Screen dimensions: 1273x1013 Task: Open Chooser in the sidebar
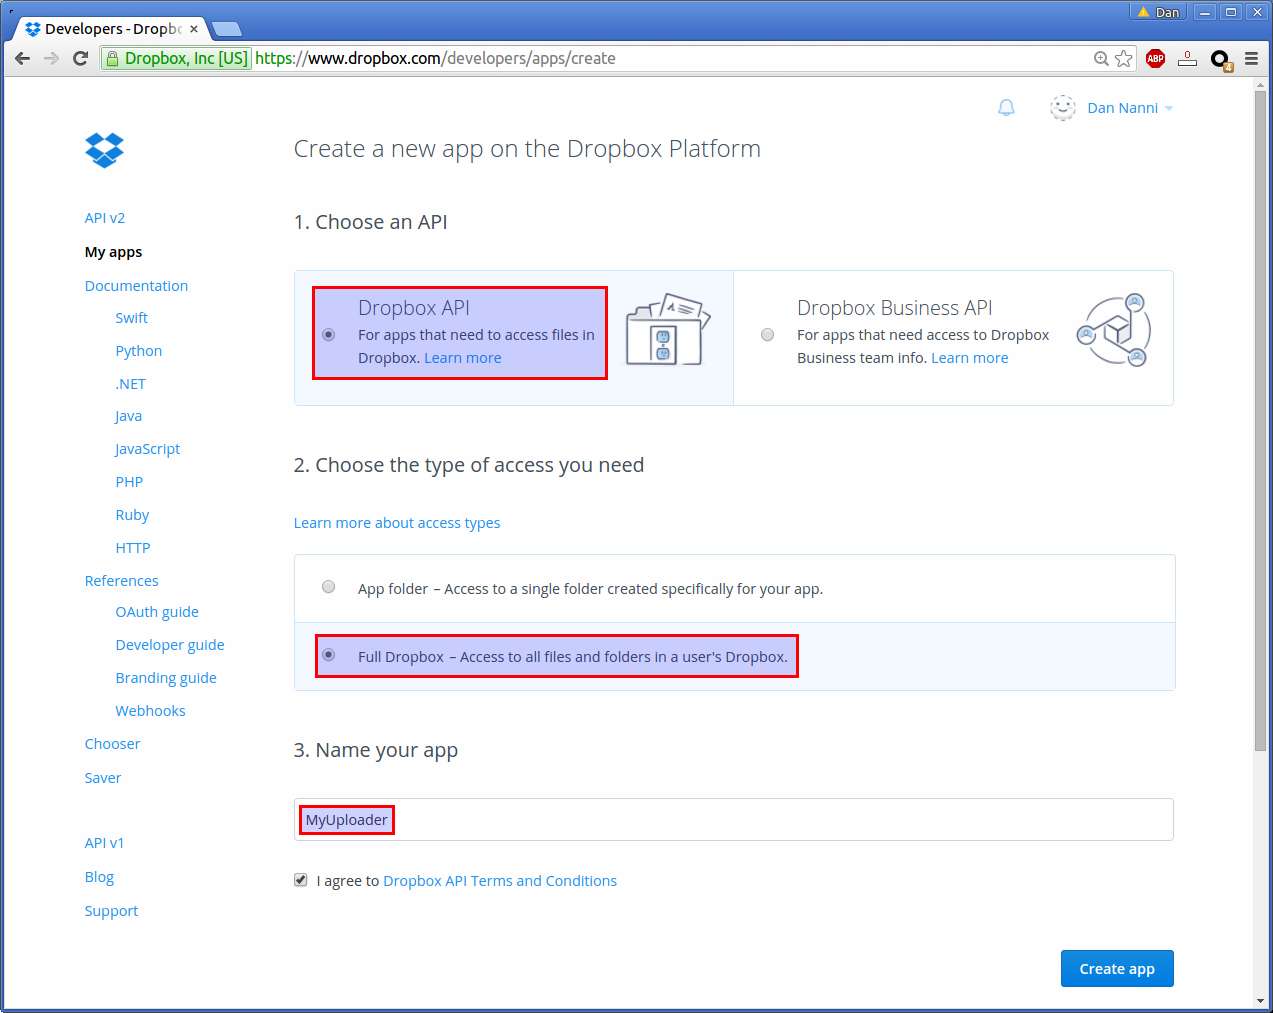(x=112, y=744)
